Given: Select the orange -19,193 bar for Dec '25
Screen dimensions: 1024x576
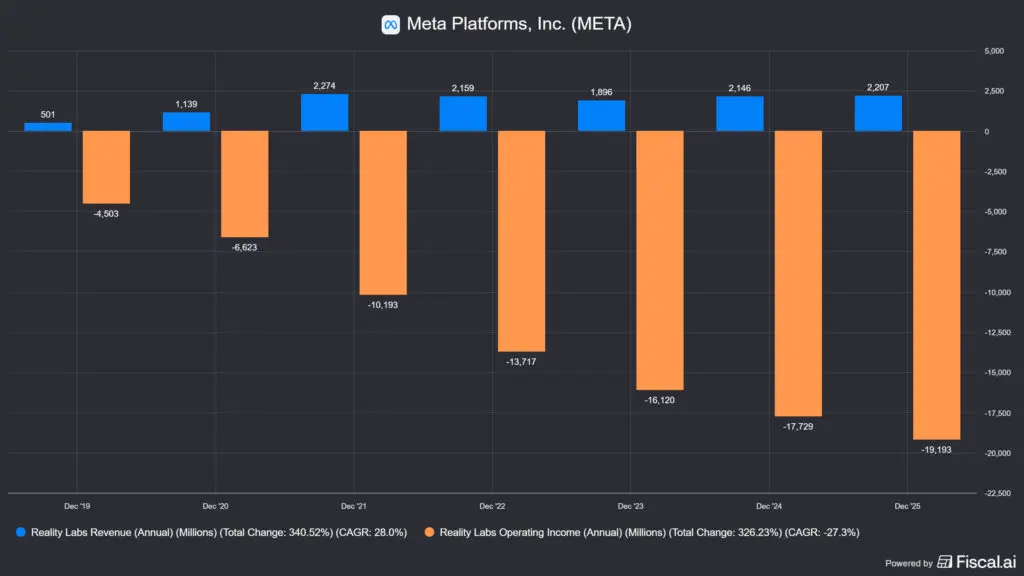Looking at the screenshot, I should pos(936,285).
